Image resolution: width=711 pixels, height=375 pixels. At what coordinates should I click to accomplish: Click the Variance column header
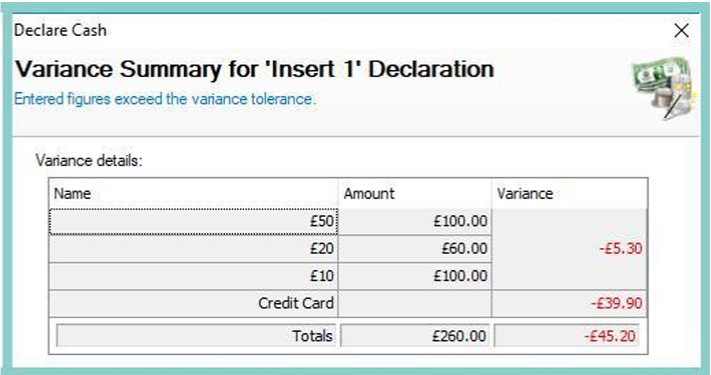pyautogui.click(x=570, y=194)
